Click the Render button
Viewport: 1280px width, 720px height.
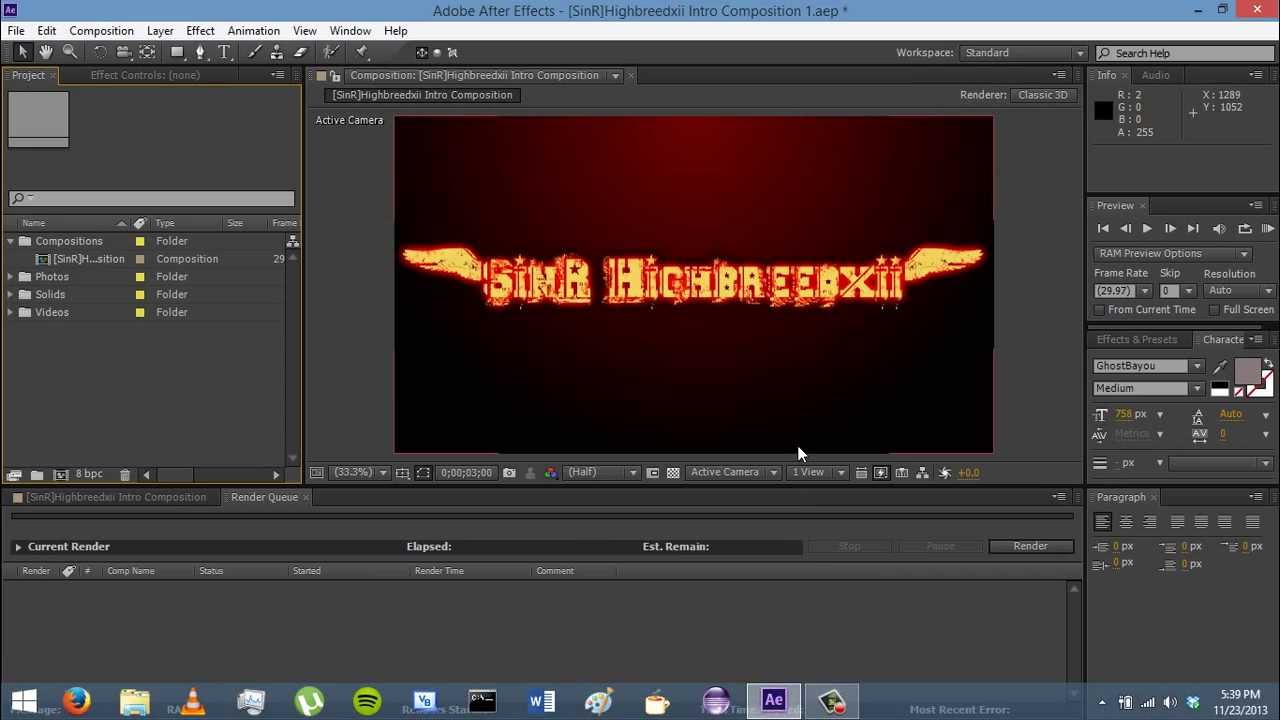(x=1030, y=546)
